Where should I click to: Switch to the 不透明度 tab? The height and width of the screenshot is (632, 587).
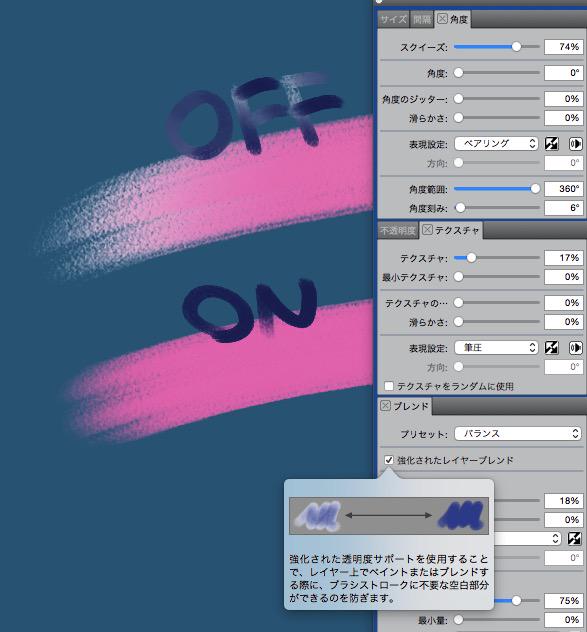click(x=398, y=231)
